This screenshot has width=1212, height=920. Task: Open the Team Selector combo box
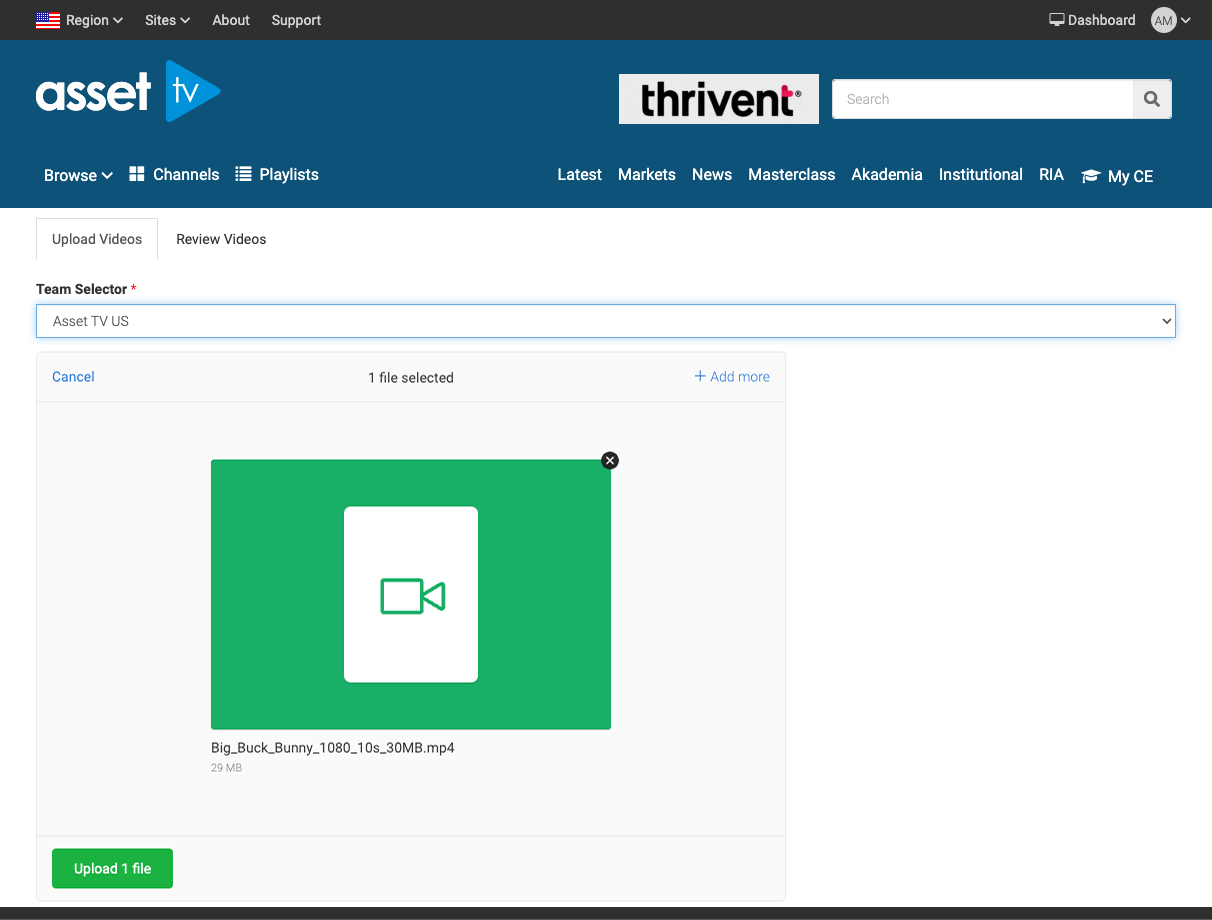pos(605,321)
